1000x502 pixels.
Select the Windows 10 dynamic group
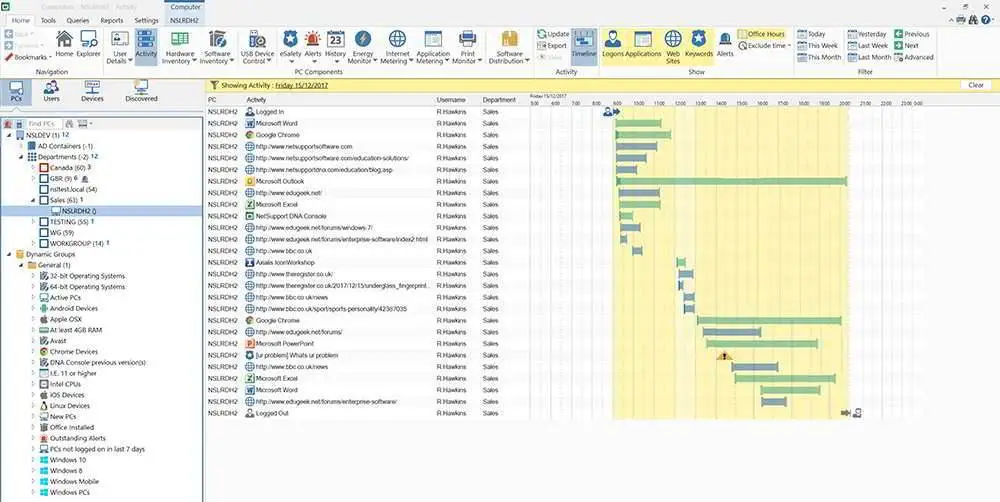(68, 460)
